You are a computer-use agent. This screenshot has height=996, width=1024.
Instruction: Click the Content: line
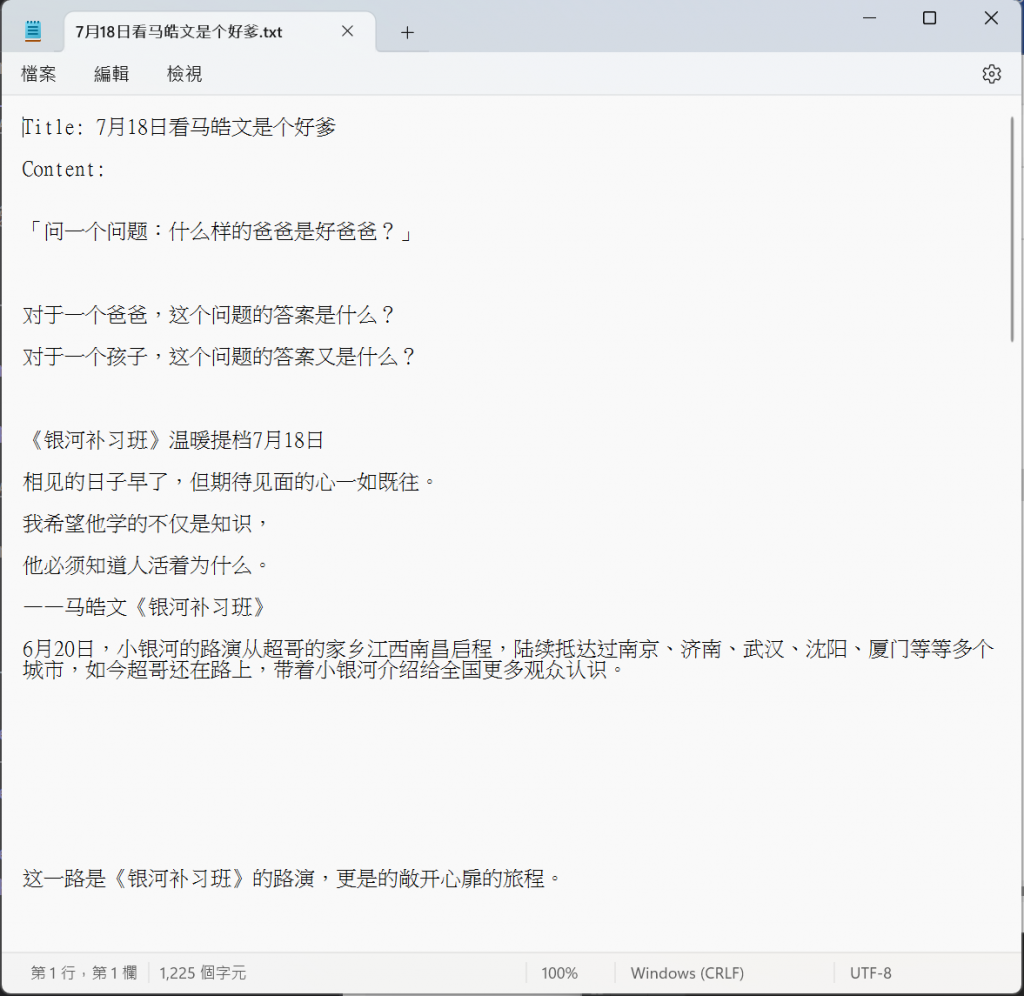point(63,169)
